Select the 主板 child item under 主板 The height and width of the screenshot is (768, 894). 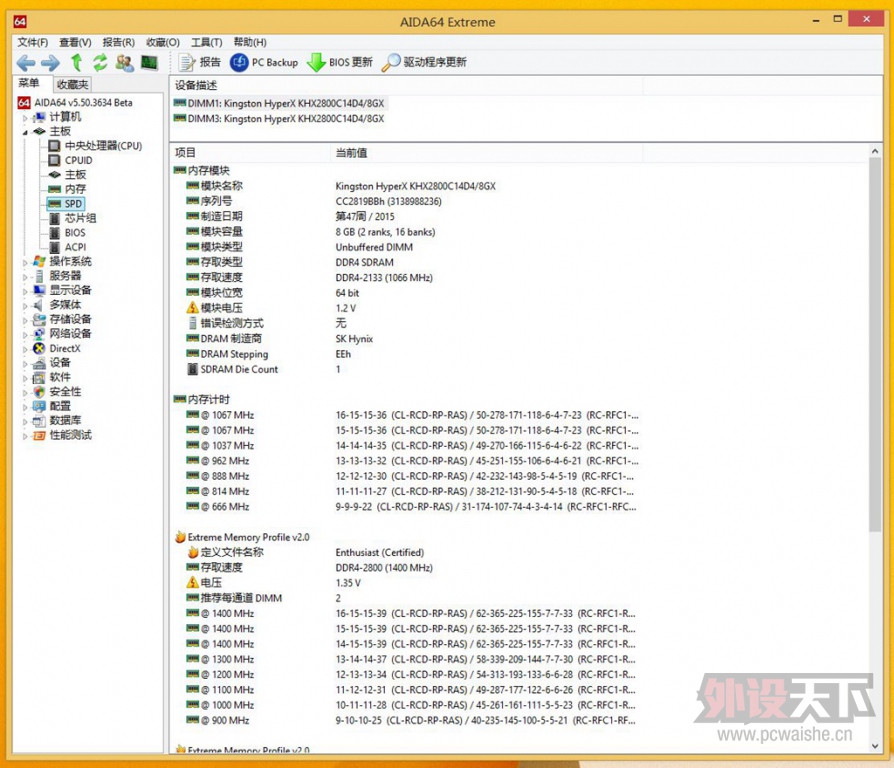point(75,174)
